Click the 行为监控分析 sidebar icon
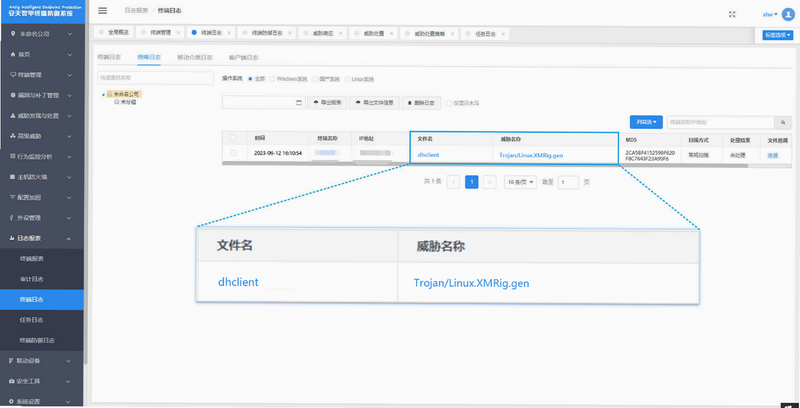Viewport: 800px width, 408px height. tap(13, 156)
